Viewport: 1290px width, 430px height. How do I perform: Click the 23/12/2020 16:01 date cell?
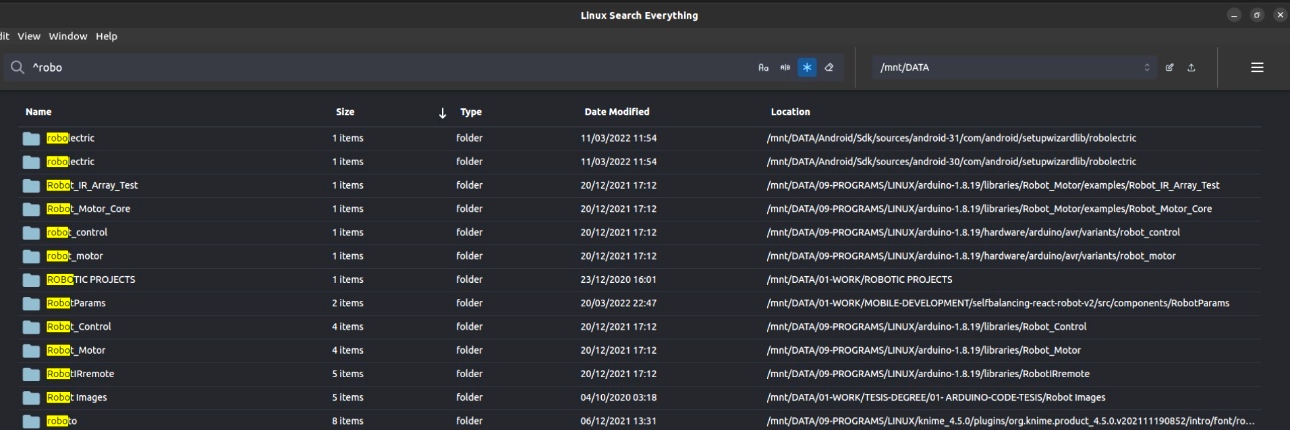point(618,279)
